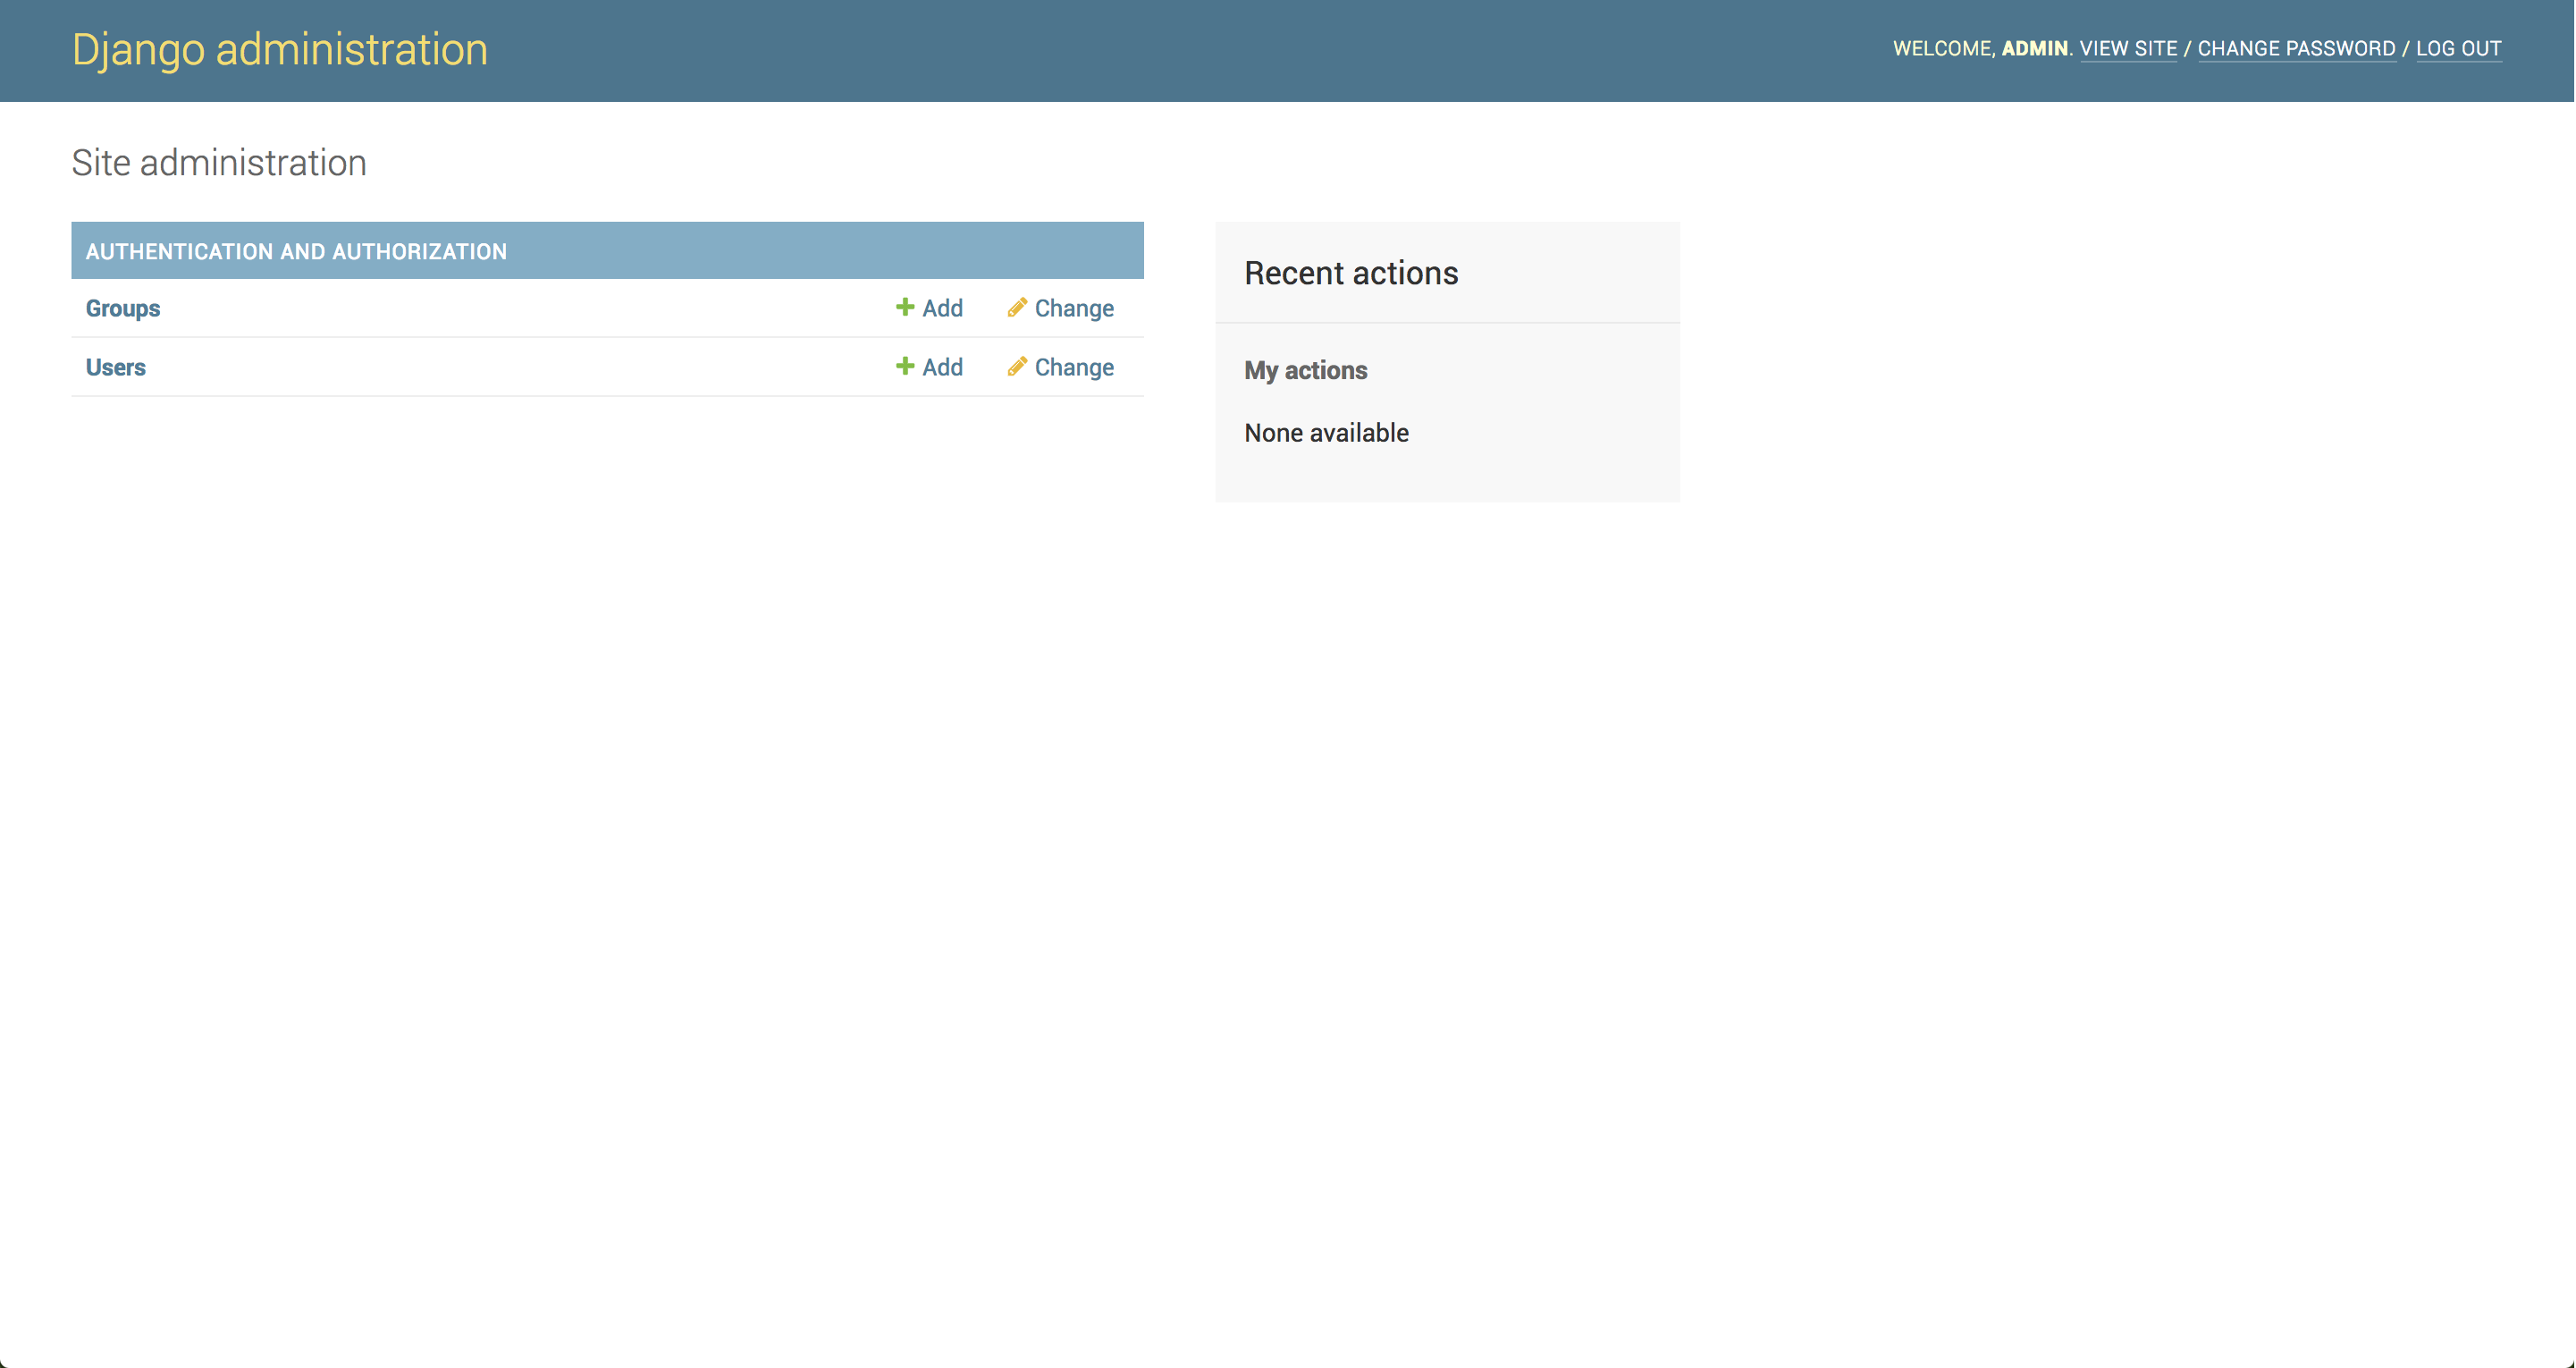Viewport: 2576px width, 1368px height.
Task: Log out via the Log Out link
Action: coord(2458,48)
